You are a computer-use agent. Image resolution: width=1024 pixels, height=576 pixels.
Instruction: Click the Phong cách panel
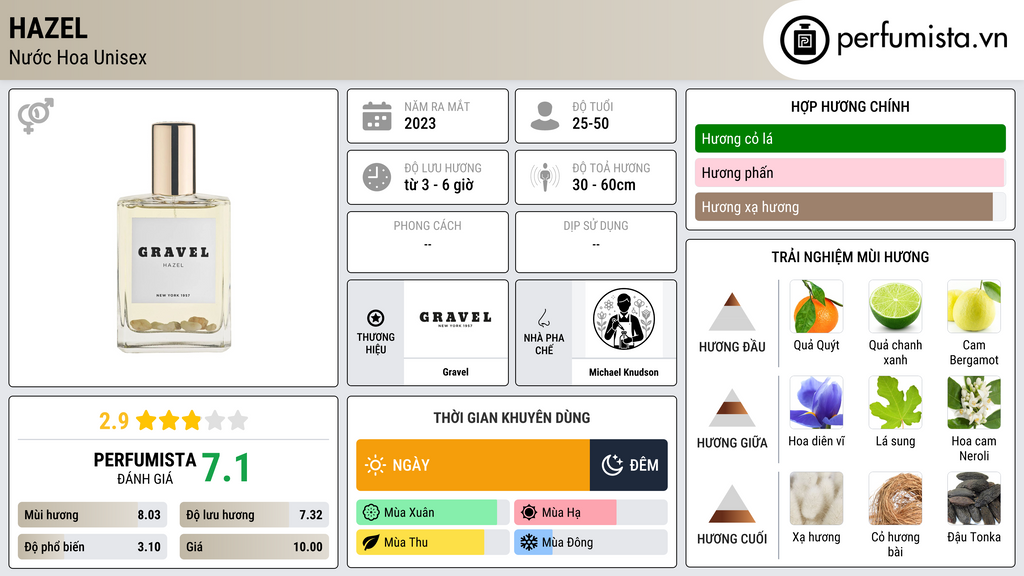tap(428, 242)
